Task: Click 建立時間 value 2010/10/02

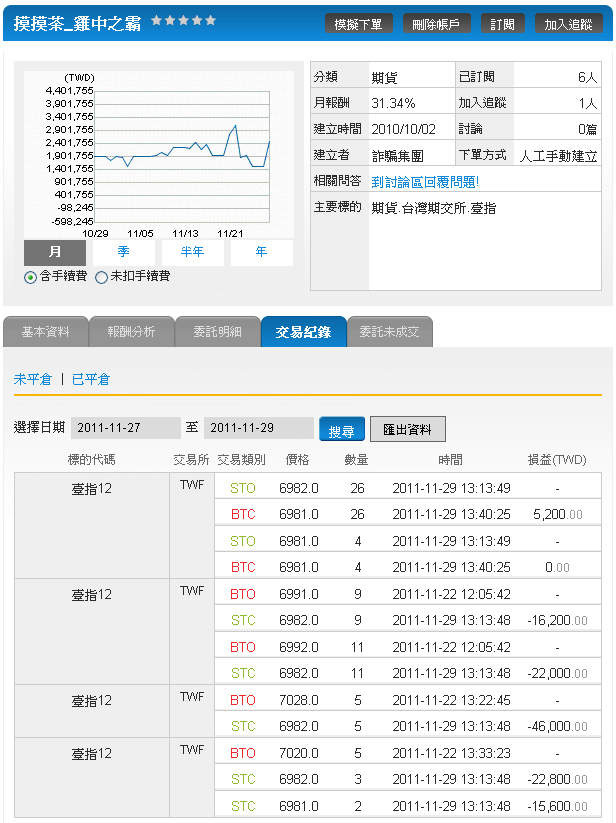Action: (403, 129)
